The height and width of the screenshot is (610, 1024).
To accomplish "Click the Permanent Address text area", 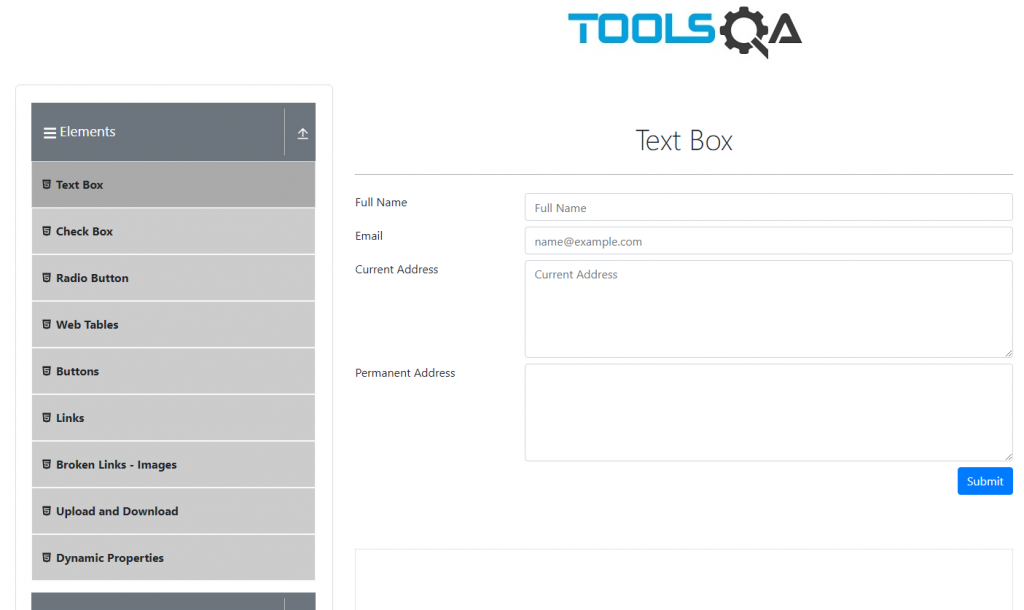I will 769,413.
